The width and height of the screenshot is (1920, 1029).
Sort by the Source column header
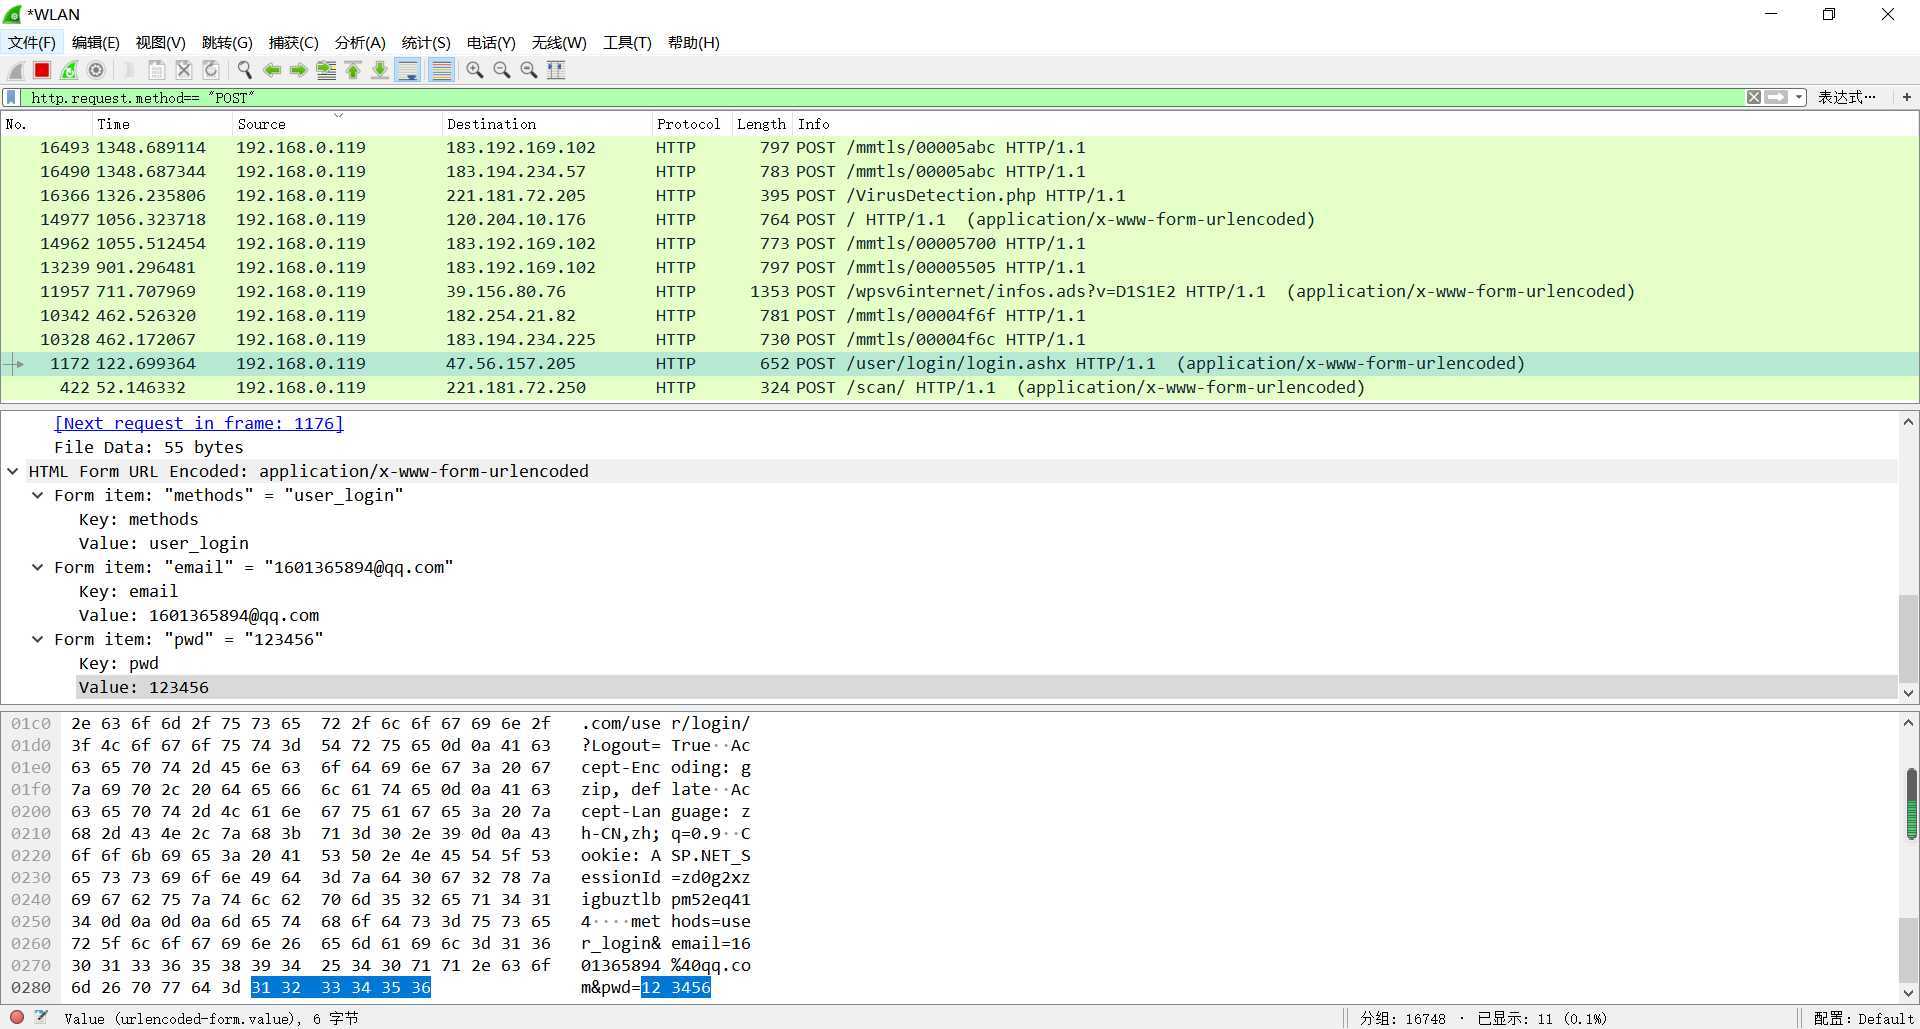pyautogui.click(x=336, y=124)
